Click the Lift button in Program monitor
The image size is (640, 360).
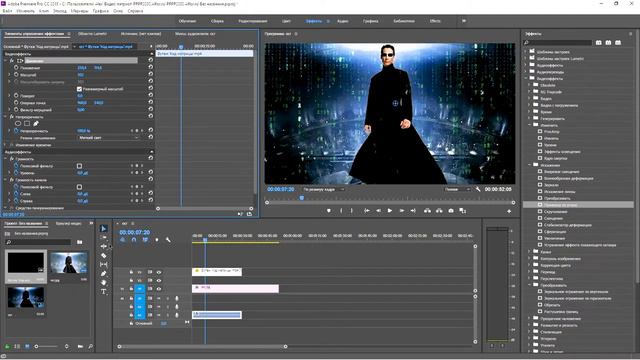(427, 211)
